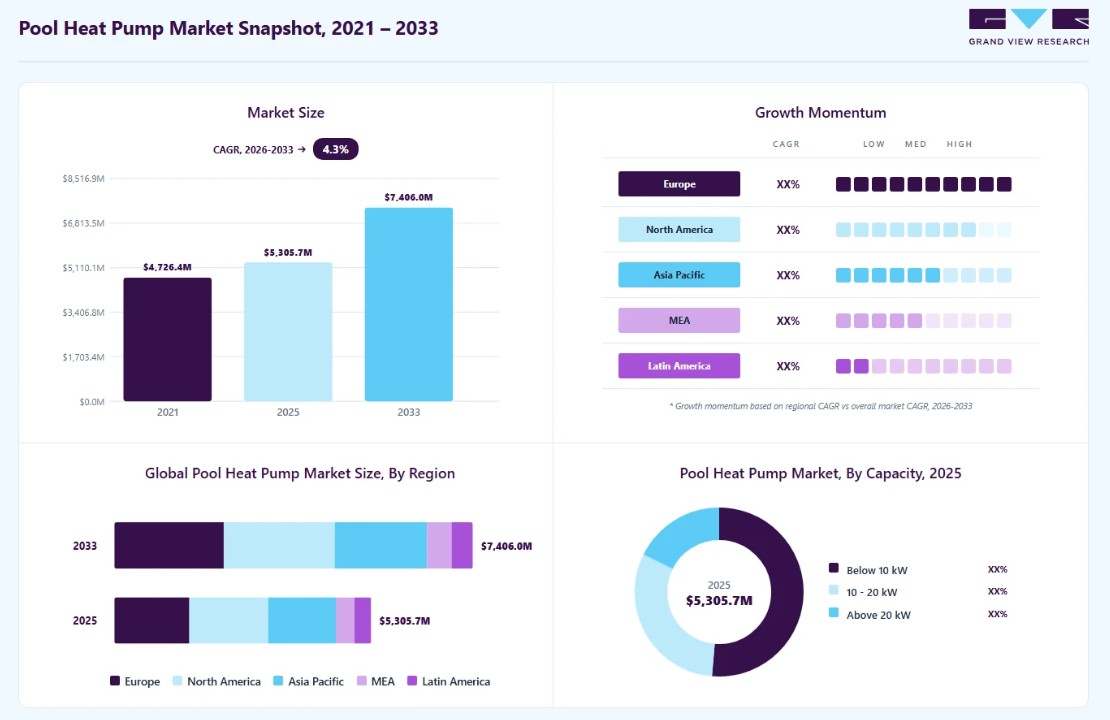This screenshot has height=720, width=1110.
Task: Click the Latin America legend marker
Action: coord(412,681)
